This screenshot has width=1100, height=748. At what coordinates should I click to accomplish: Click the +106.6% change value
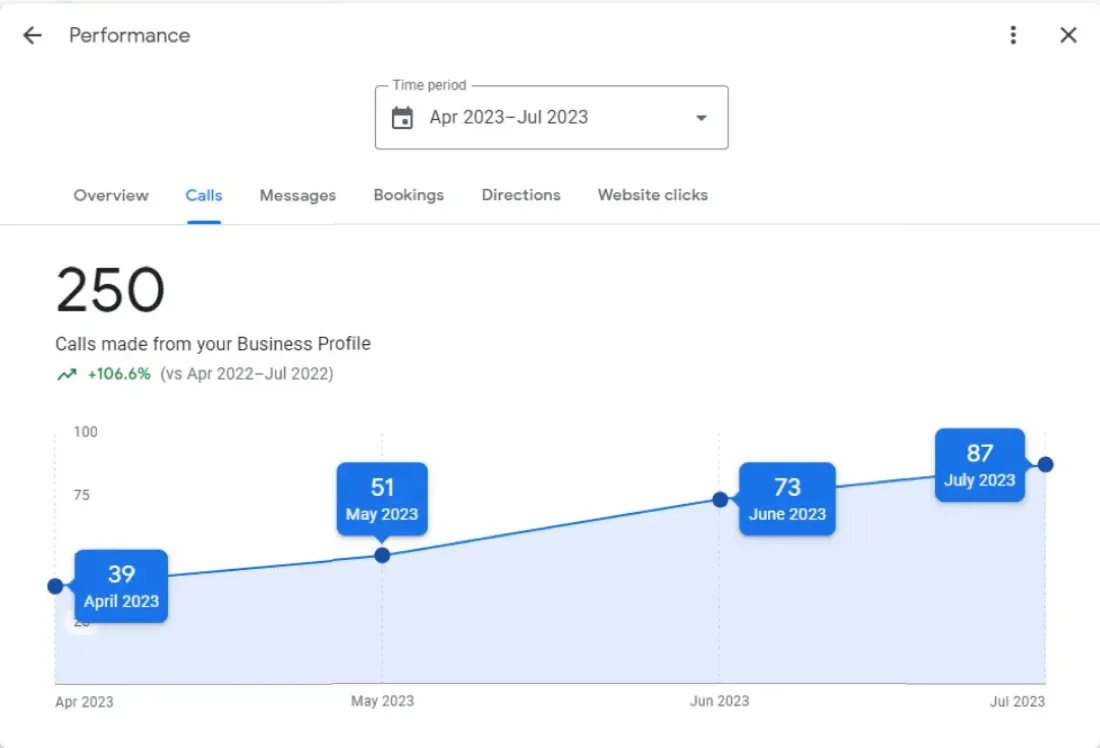click(119, 374)
